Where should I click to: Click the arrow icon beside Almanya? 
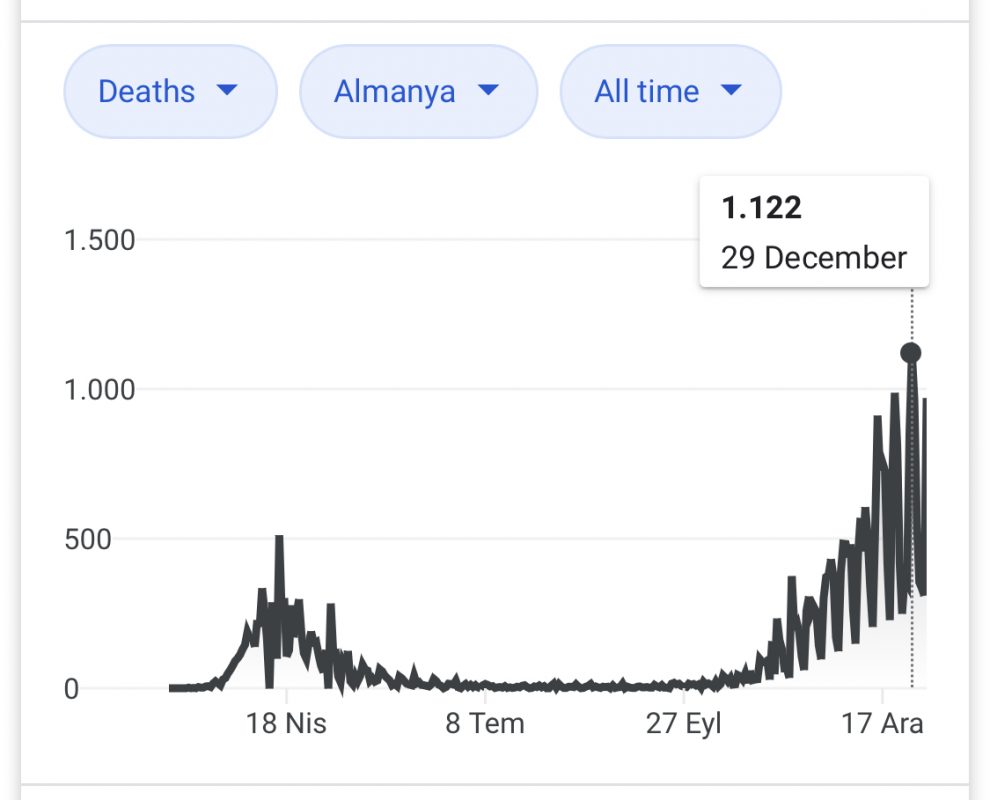pyautogui.click(x=487, y=91)
